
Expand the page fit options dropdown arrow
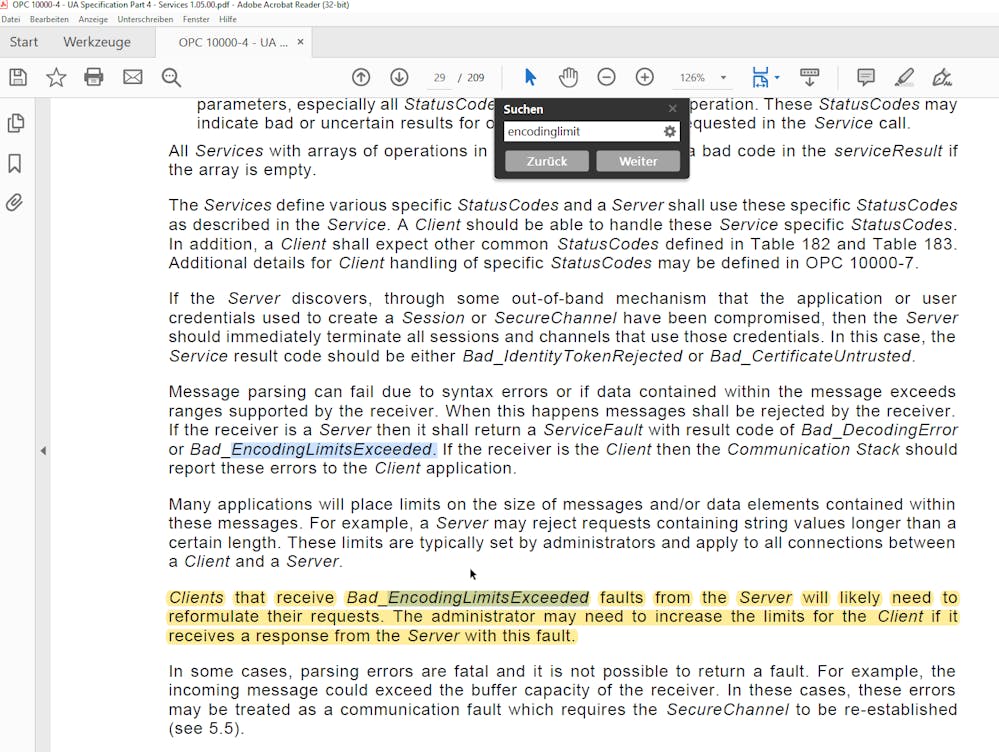pyautogui.click(x=777, y=77)
